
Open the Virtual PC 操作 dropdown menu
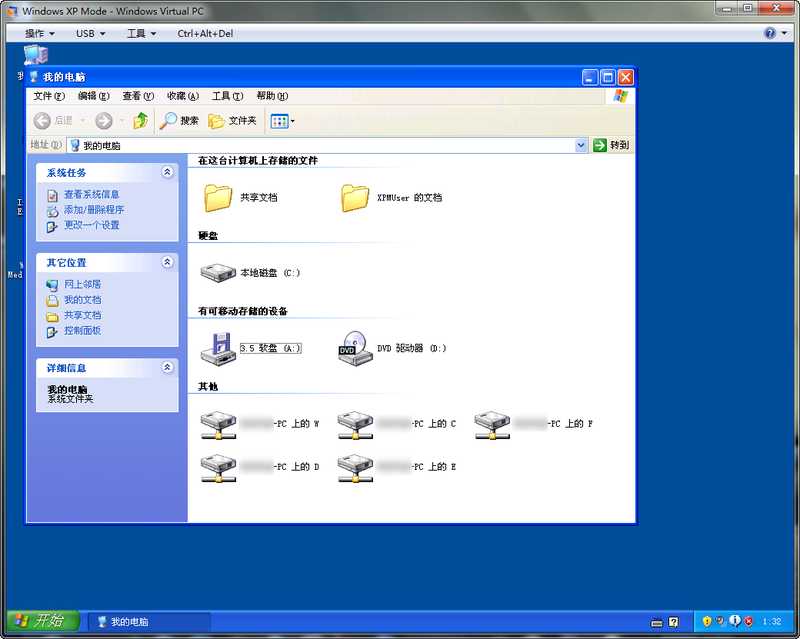[39, 34]
